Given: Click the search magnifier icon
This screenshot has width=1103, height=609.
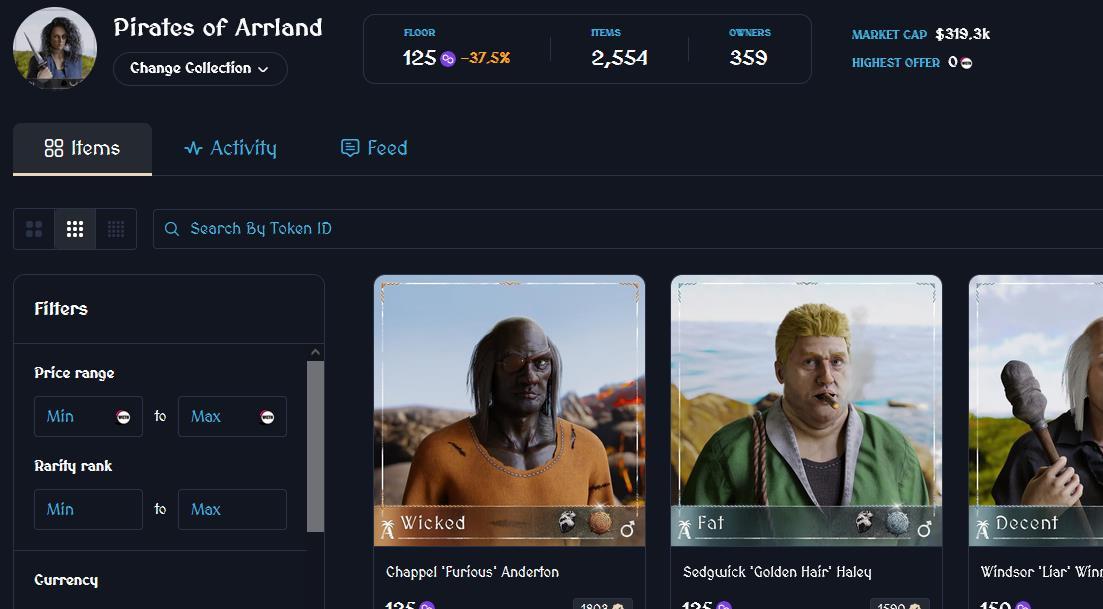Looking at the screenshot, I should click(172, 229).
